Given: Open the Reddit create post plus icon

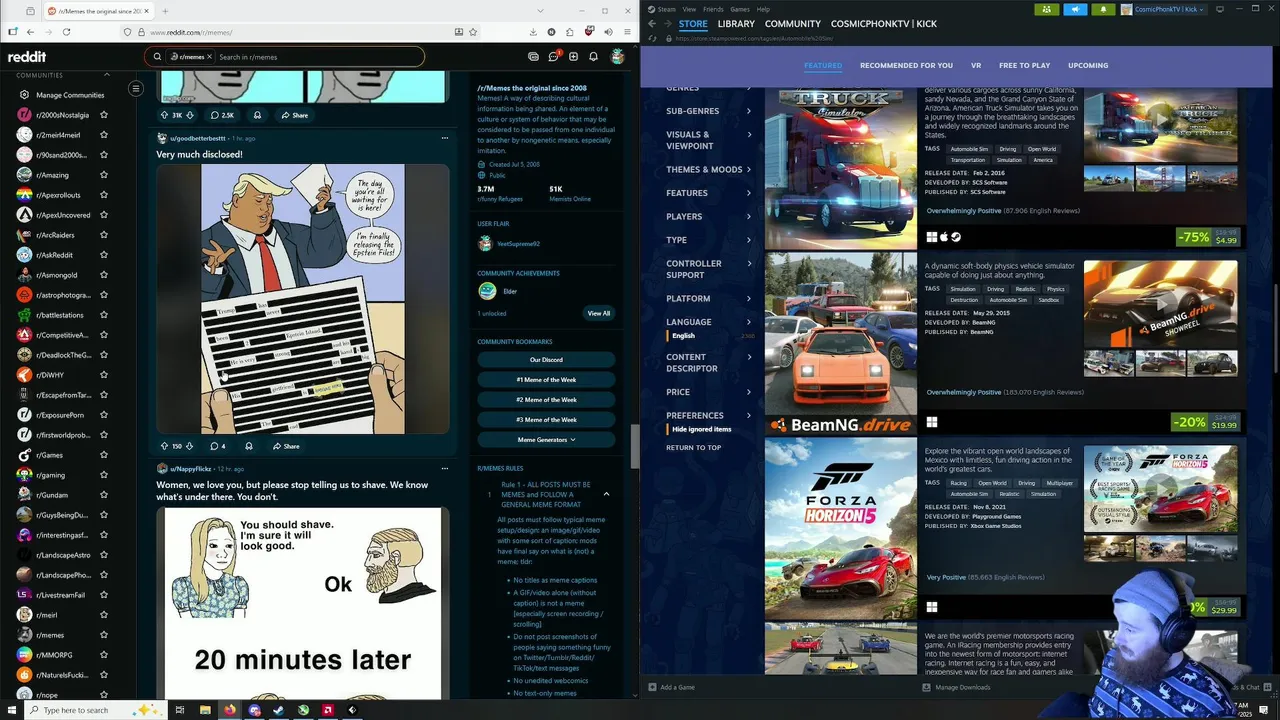Looking at the screenshot, I should [x=574, y=57].
